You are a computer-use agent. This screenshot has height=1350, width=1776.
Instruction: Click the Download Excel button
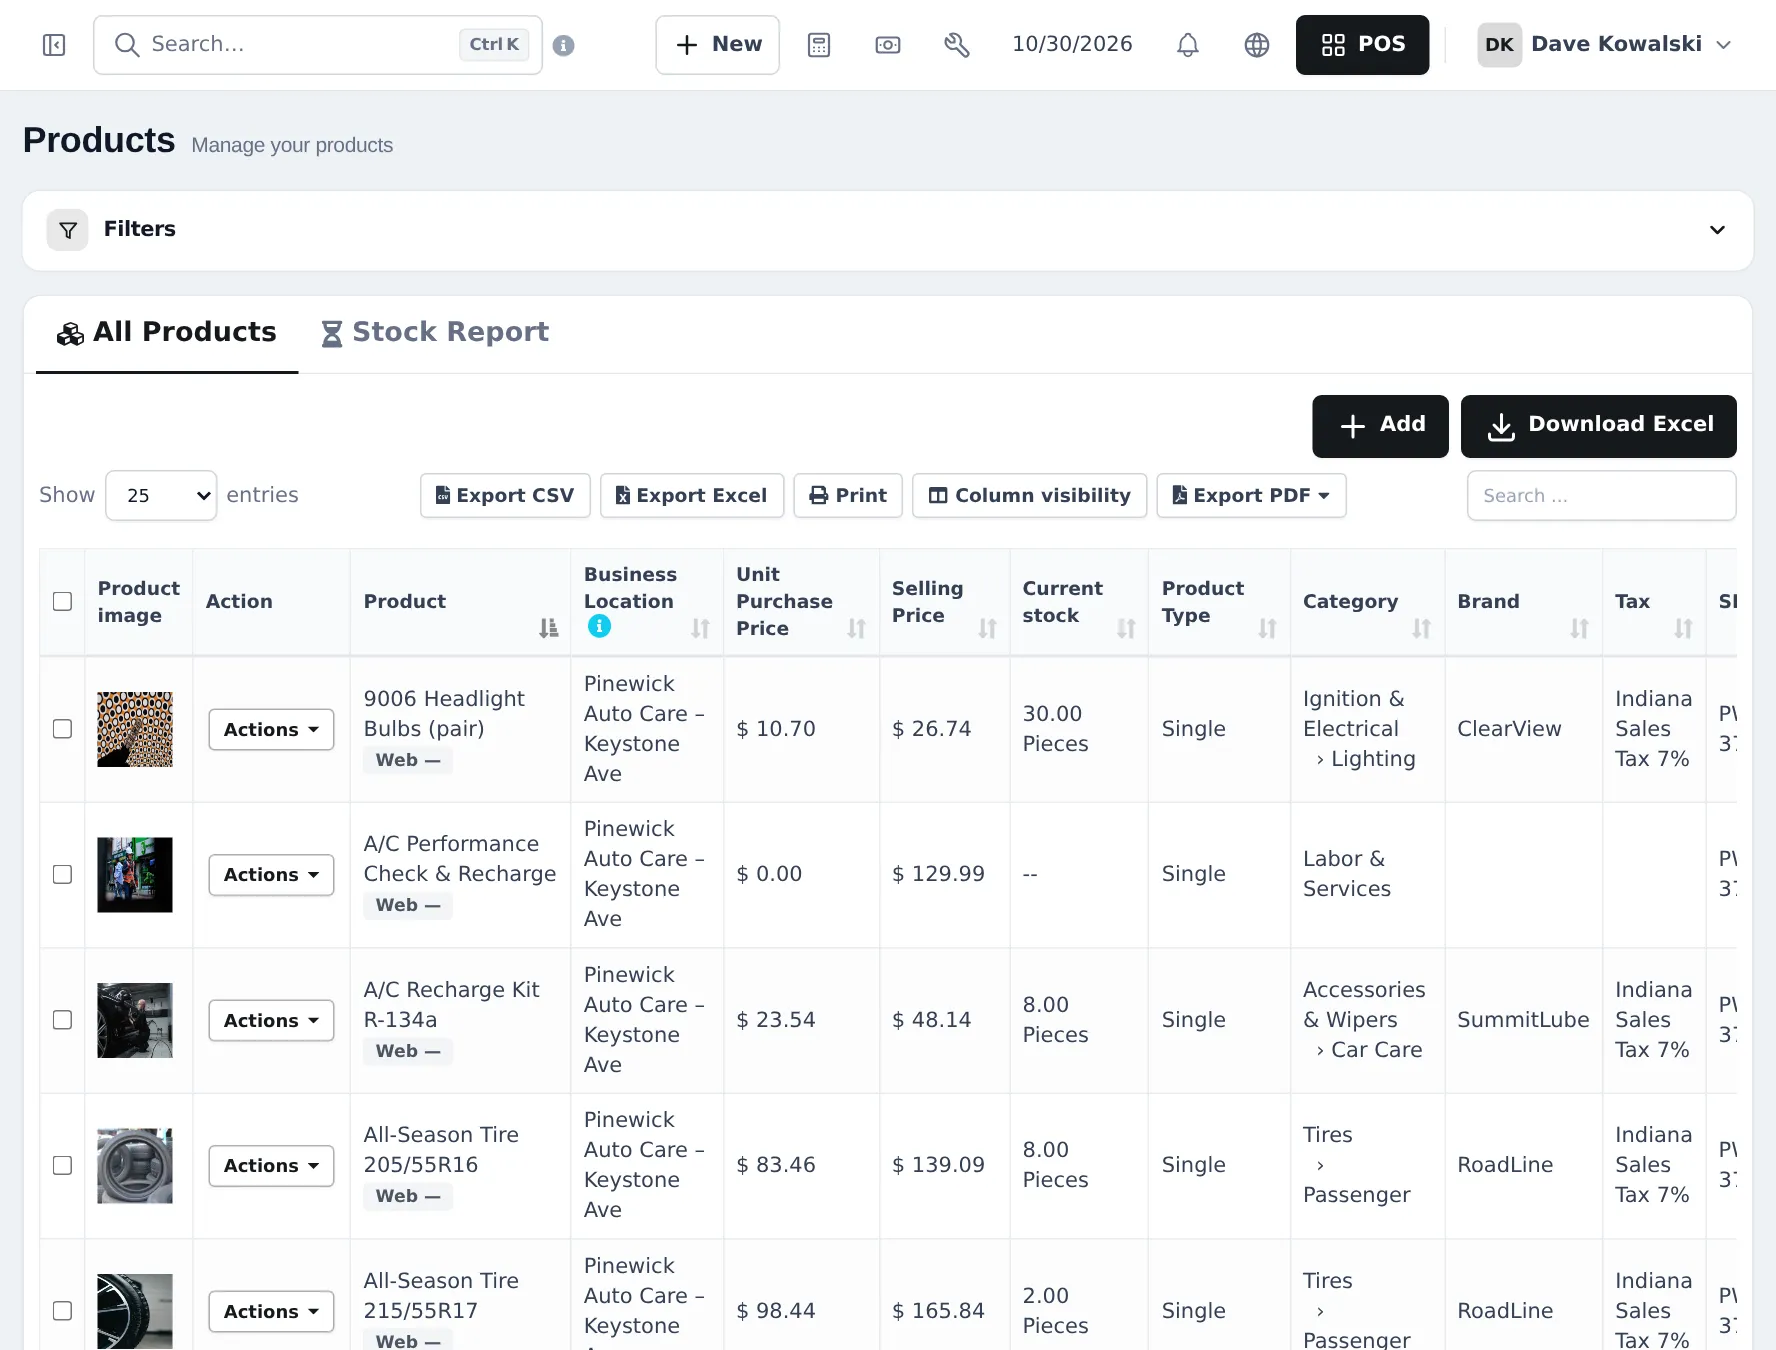(x=1598, y=426)
